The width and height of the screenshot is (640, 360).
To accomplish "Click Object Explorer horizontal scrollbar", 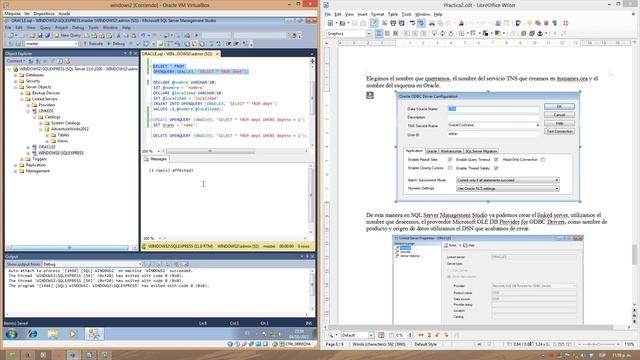I will tap(69, 247).
